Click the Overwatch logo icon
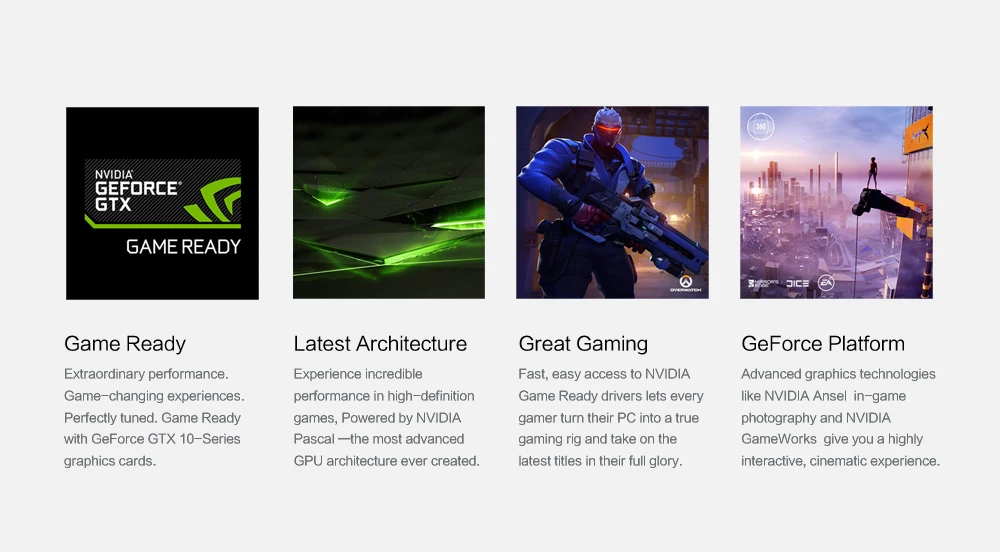Image resolution: width=1000 pixels, height=552 pixels. coord(686,284)
